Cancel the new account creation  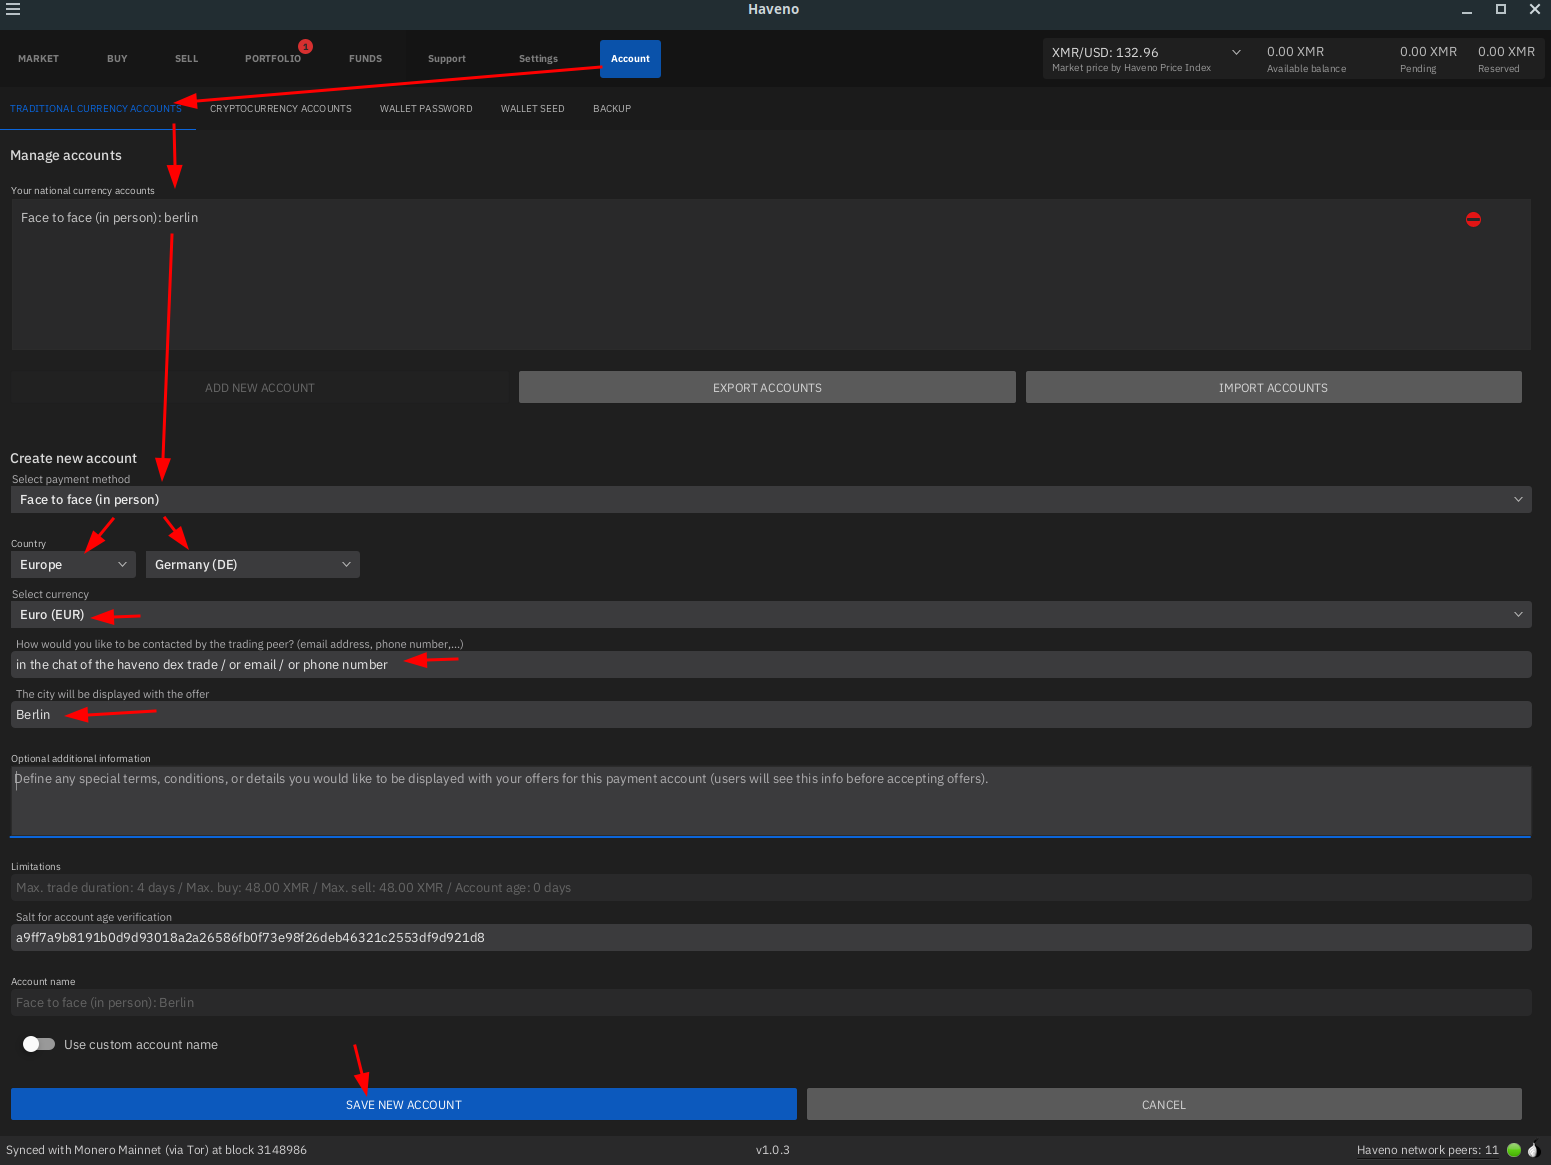(1164, 1104)
